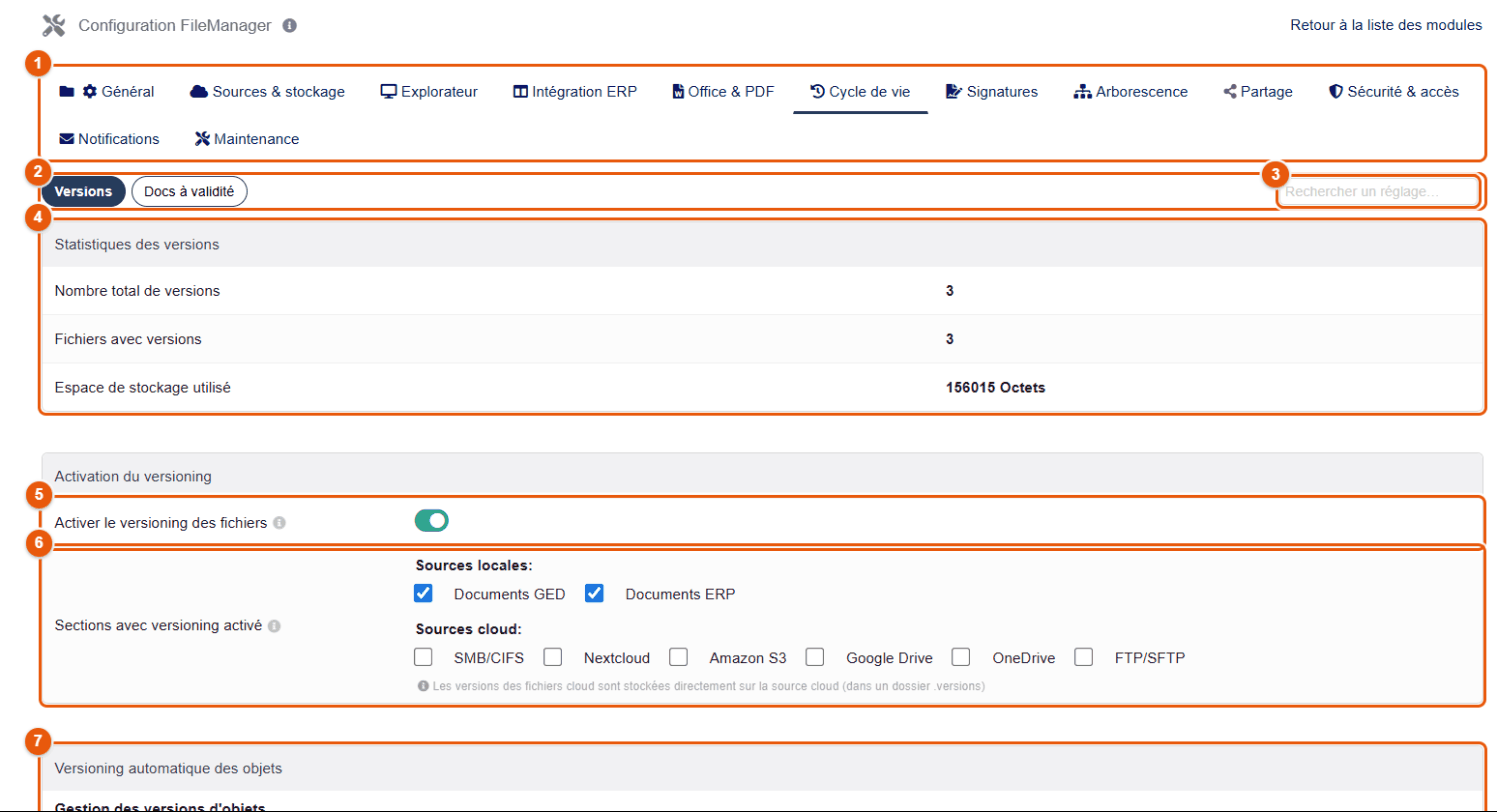Click info icon beside Sections avec versioning activé
This screenshot has width=1497, height=812.
[274, 626]
